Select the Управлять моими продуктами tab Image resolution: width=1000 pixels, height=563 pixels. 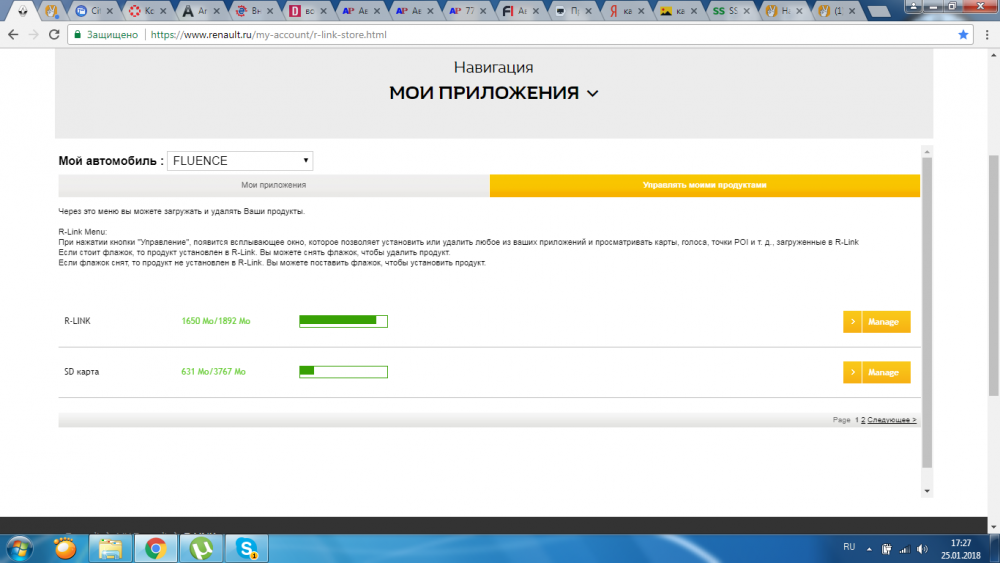[x=705, y=185]
